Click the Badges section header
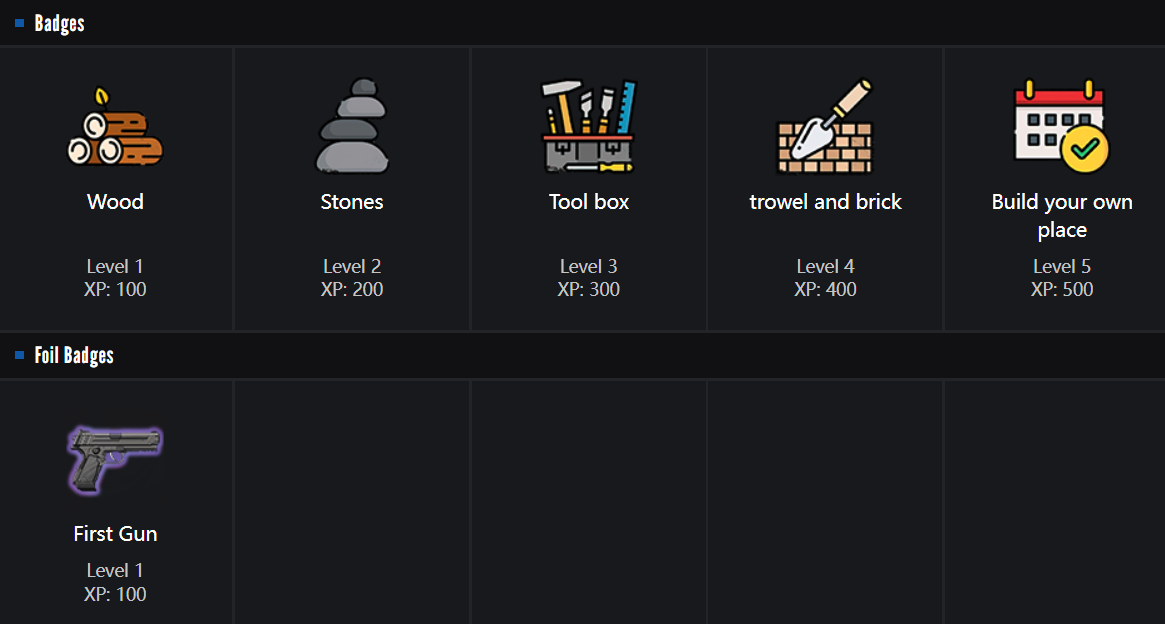The image size is (1165, 624). coord(59,23)
